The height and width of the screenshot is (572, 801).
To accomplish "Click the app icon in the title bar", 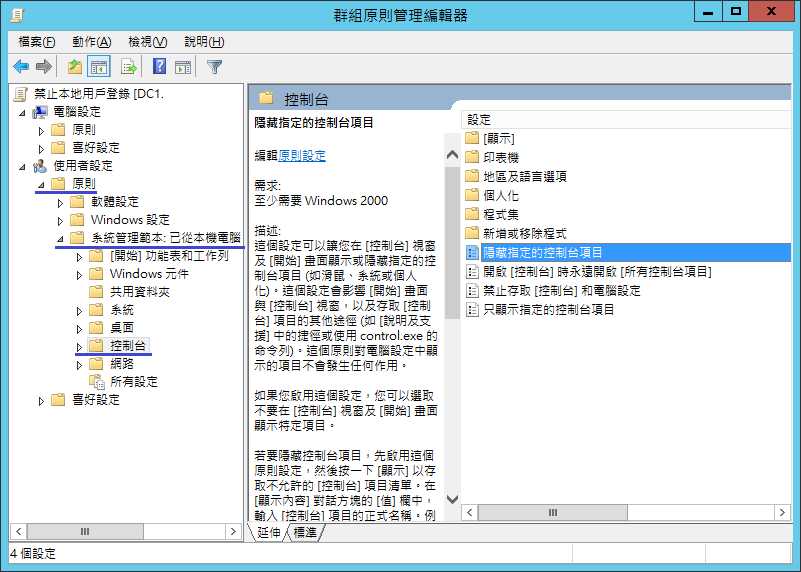I will point(17,15).
